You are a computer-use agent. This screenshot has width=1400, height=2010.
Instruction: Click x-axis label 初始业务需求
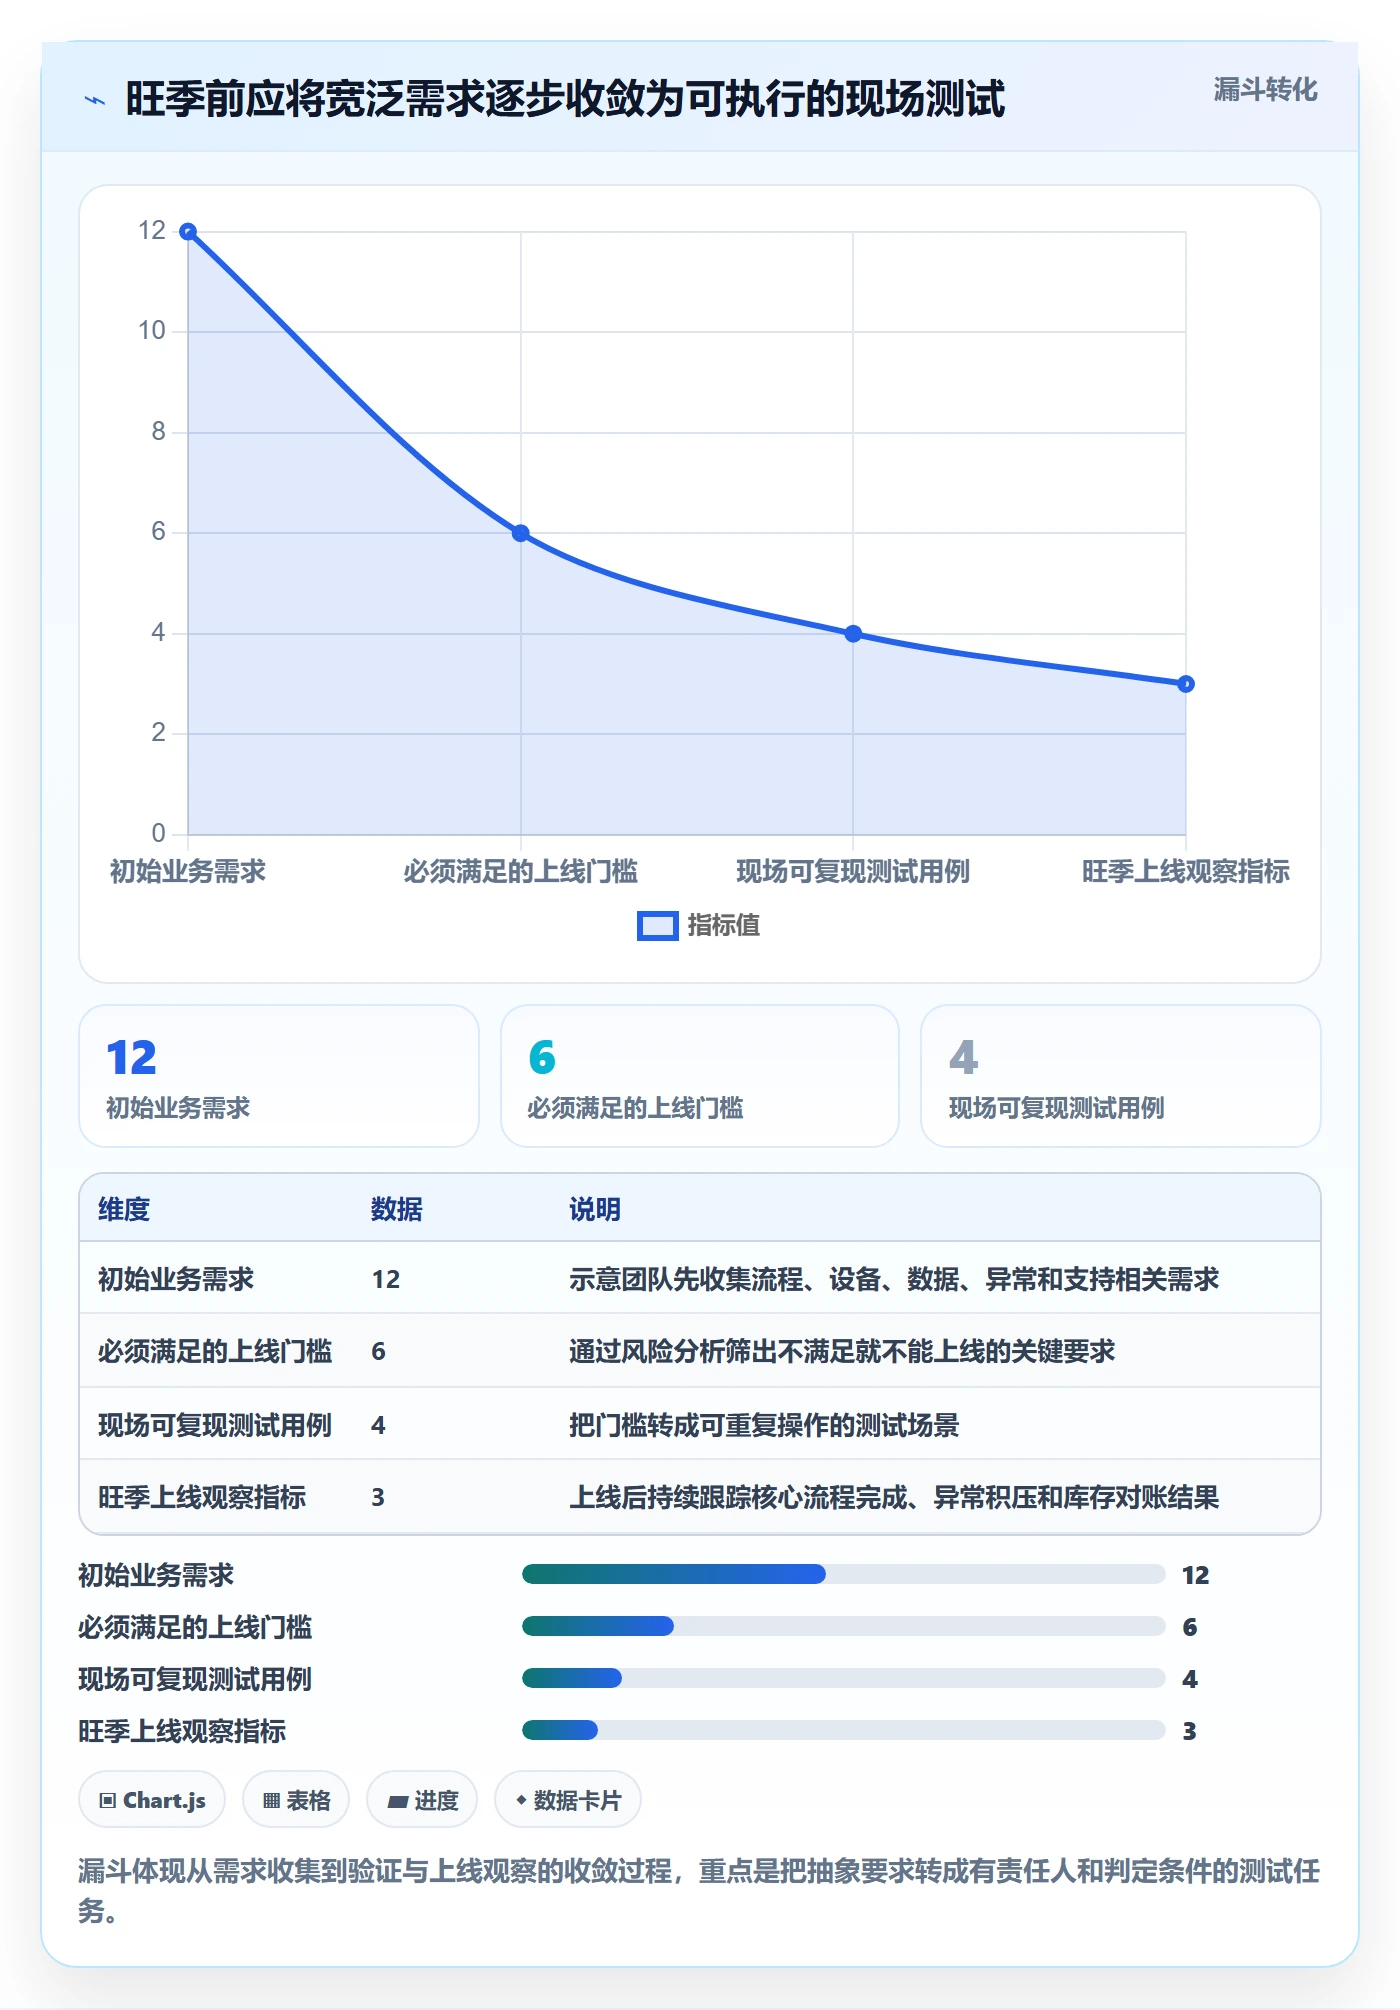click(188, 872)
